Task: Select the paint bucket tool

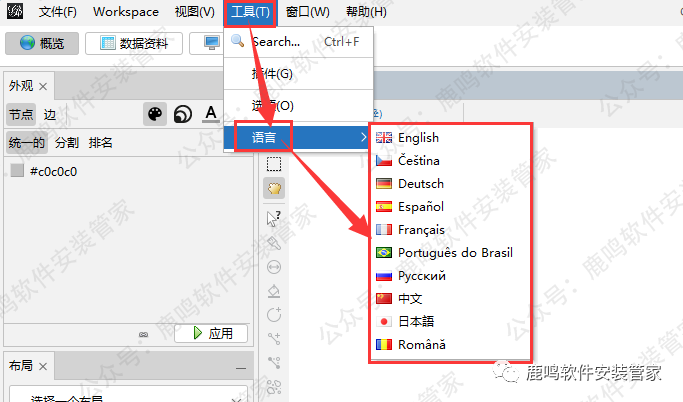Action: point(274,291)
